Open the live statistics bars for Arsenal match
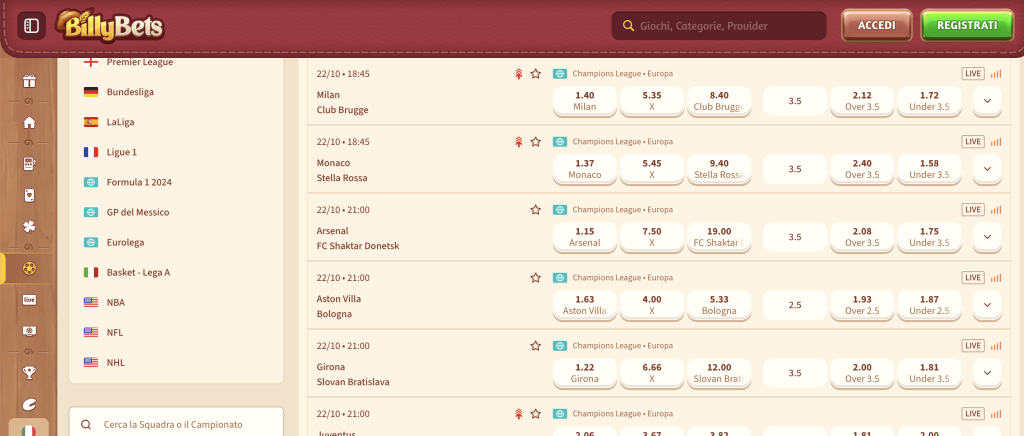The height and width of the screenshot is (436, 1024). 995,210
